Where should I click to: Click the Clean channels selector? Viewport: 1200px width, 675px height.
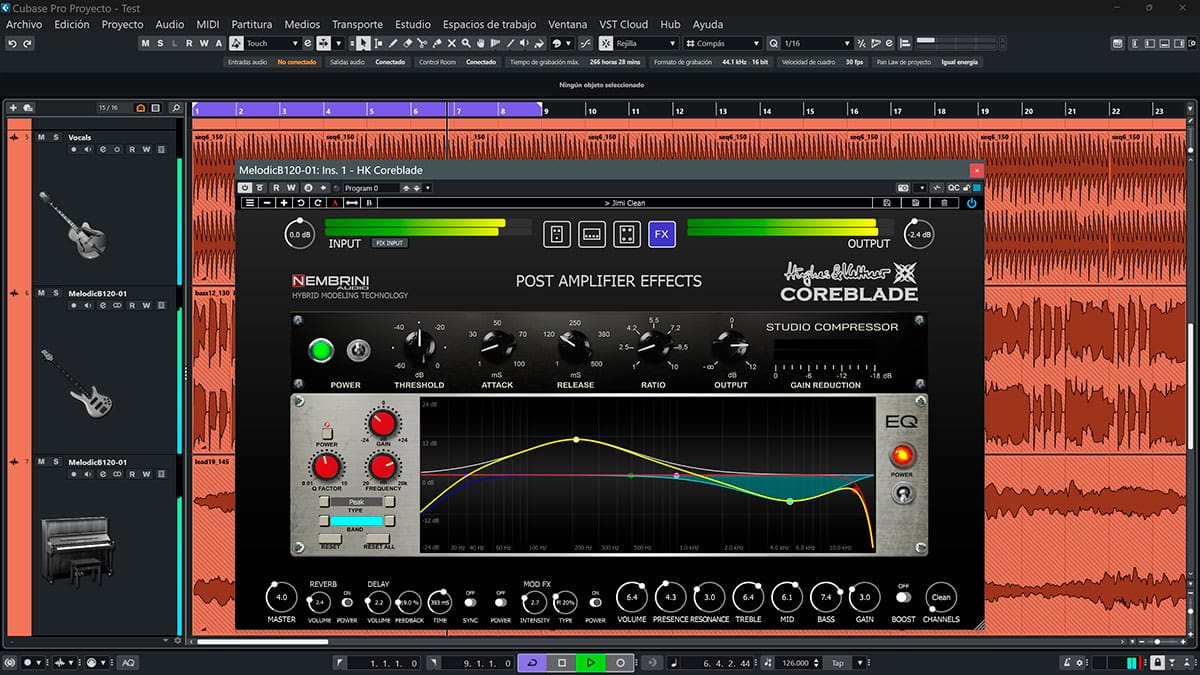click(x=941, y=597)
